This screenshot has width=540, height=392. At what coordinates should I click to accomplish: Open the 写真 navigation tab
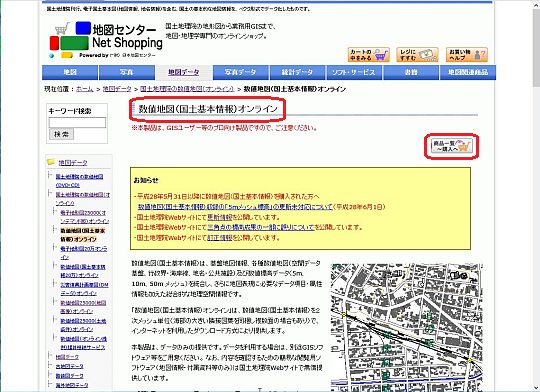[127, 72]
